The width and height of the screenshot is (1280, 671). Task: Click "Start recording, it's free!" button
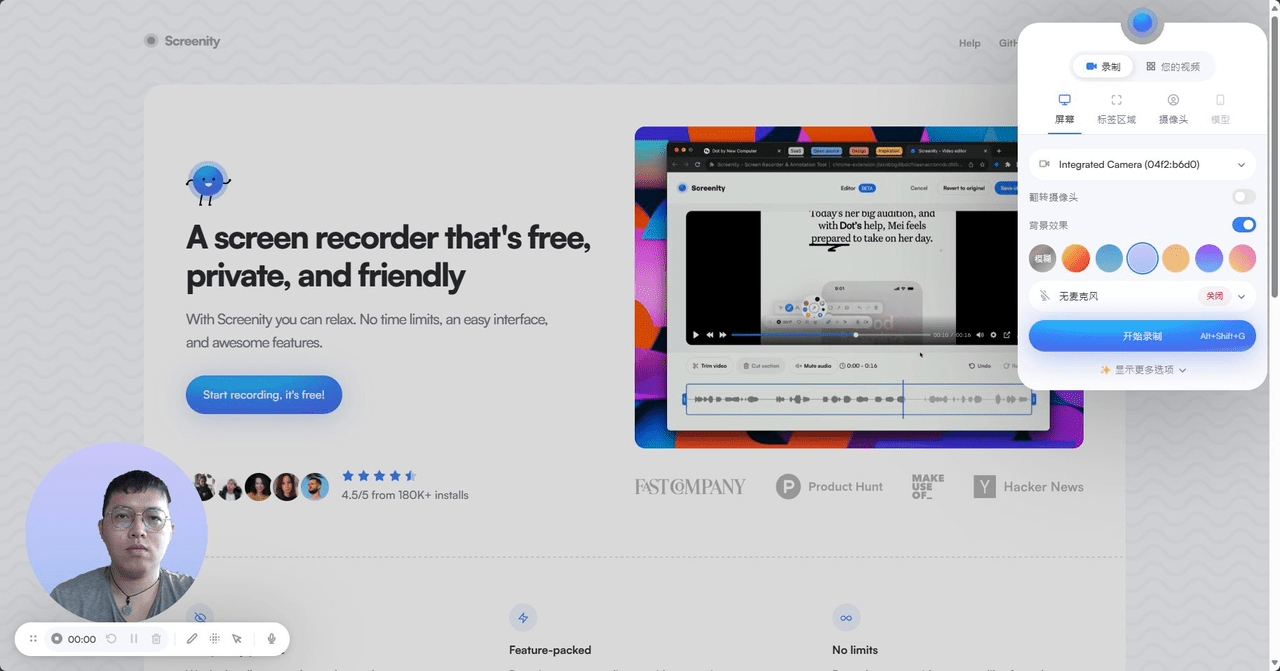tap(264, 395)
